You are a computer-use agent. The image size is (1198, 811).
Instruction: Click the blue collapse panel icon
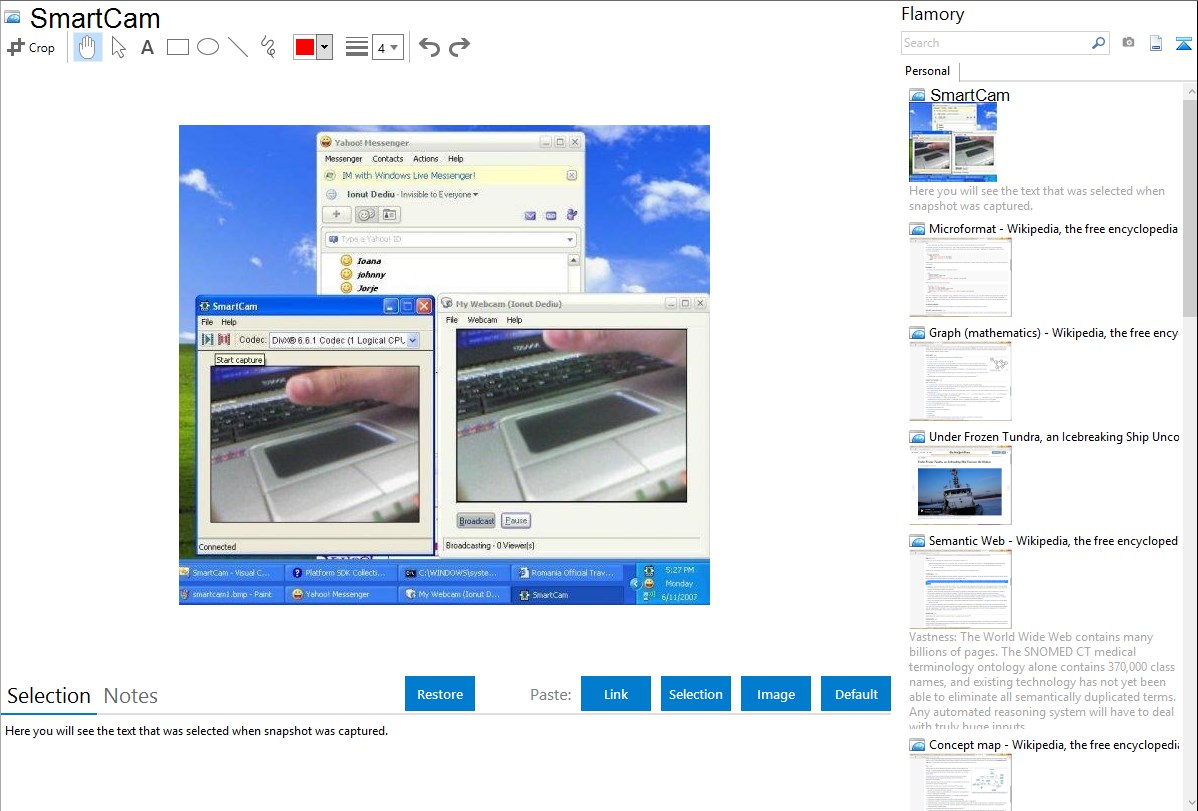1184,43
